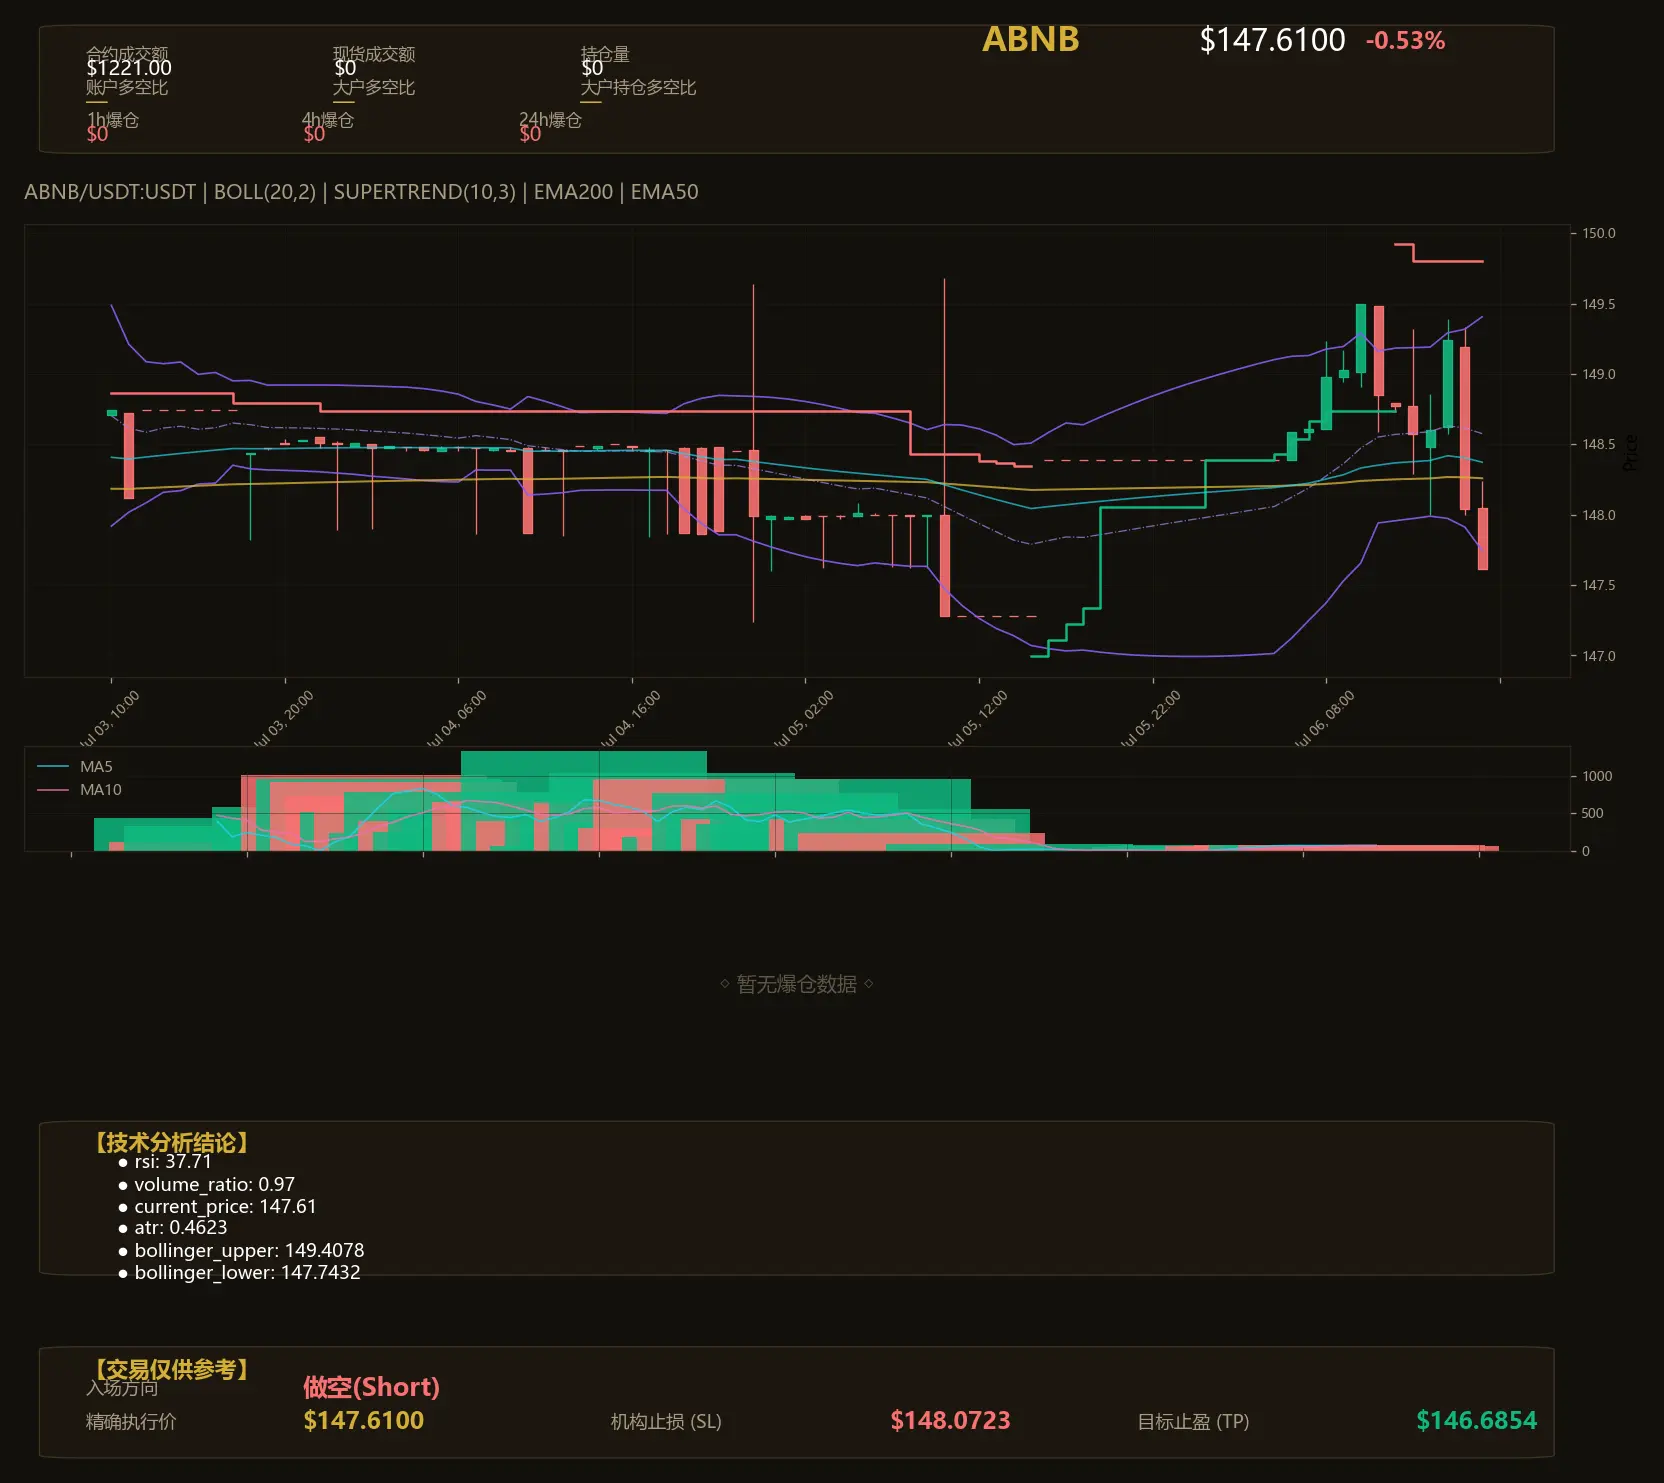1664x1483 pixels.
Task: Click the 24h爆仓 label
Action: click(x=550, y=120)
